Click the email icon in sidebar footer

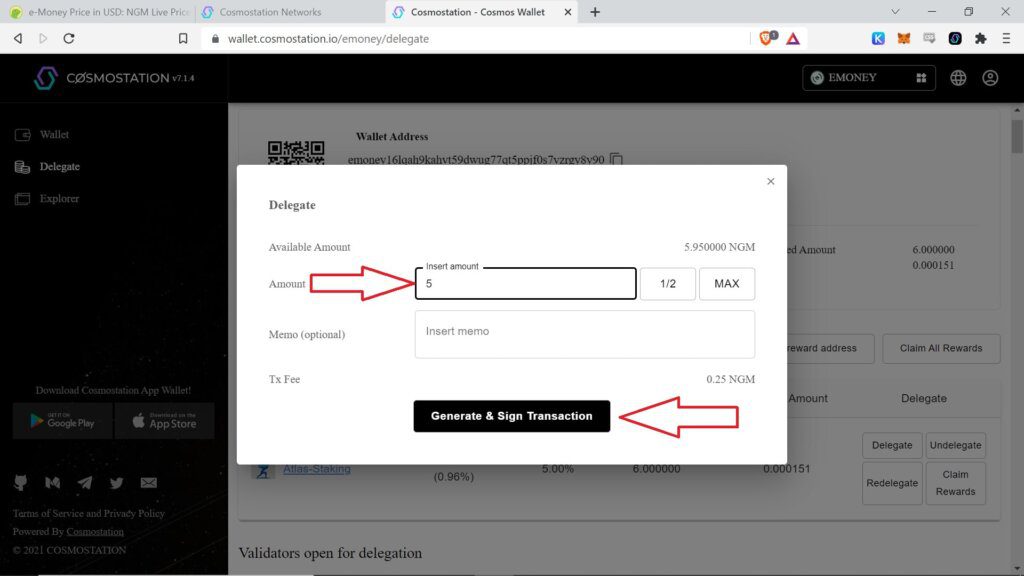(149, 483)
